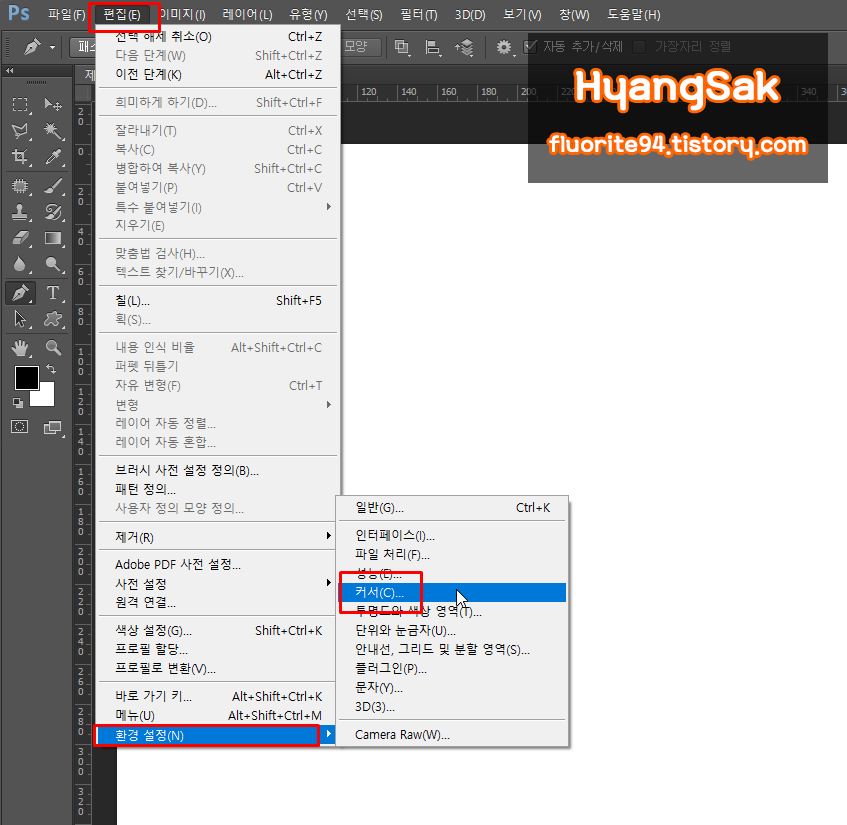The width and height of the screenshot is (847, 825).
Task: Select the Brush tool
Action: click(x=52, y=186)
